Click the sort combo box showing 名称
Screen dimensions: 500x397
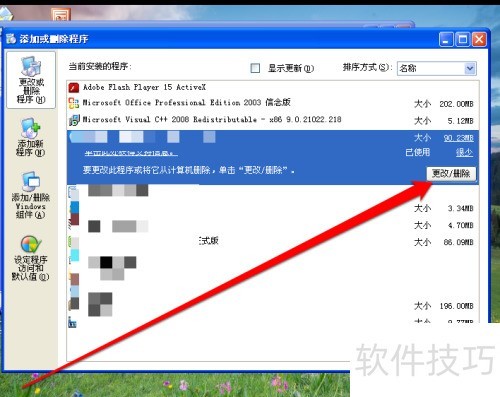pos(436,68)
